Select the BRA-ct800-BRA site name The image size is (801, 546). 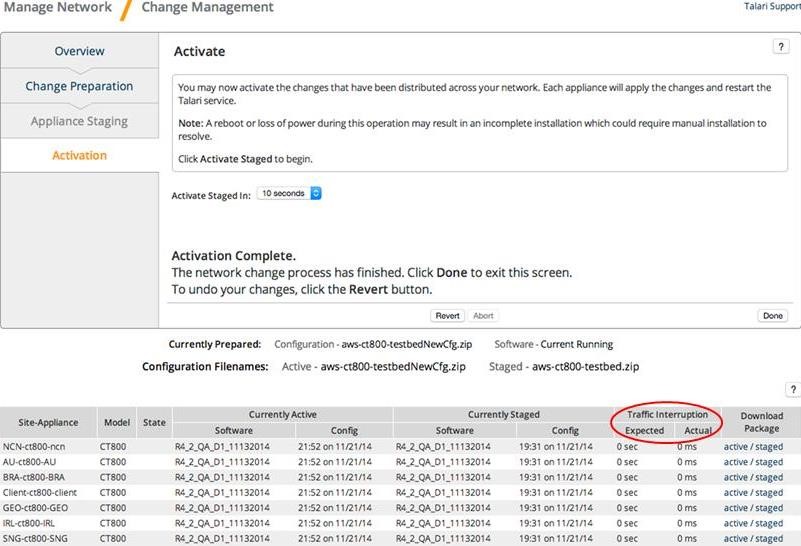[32, 477]
